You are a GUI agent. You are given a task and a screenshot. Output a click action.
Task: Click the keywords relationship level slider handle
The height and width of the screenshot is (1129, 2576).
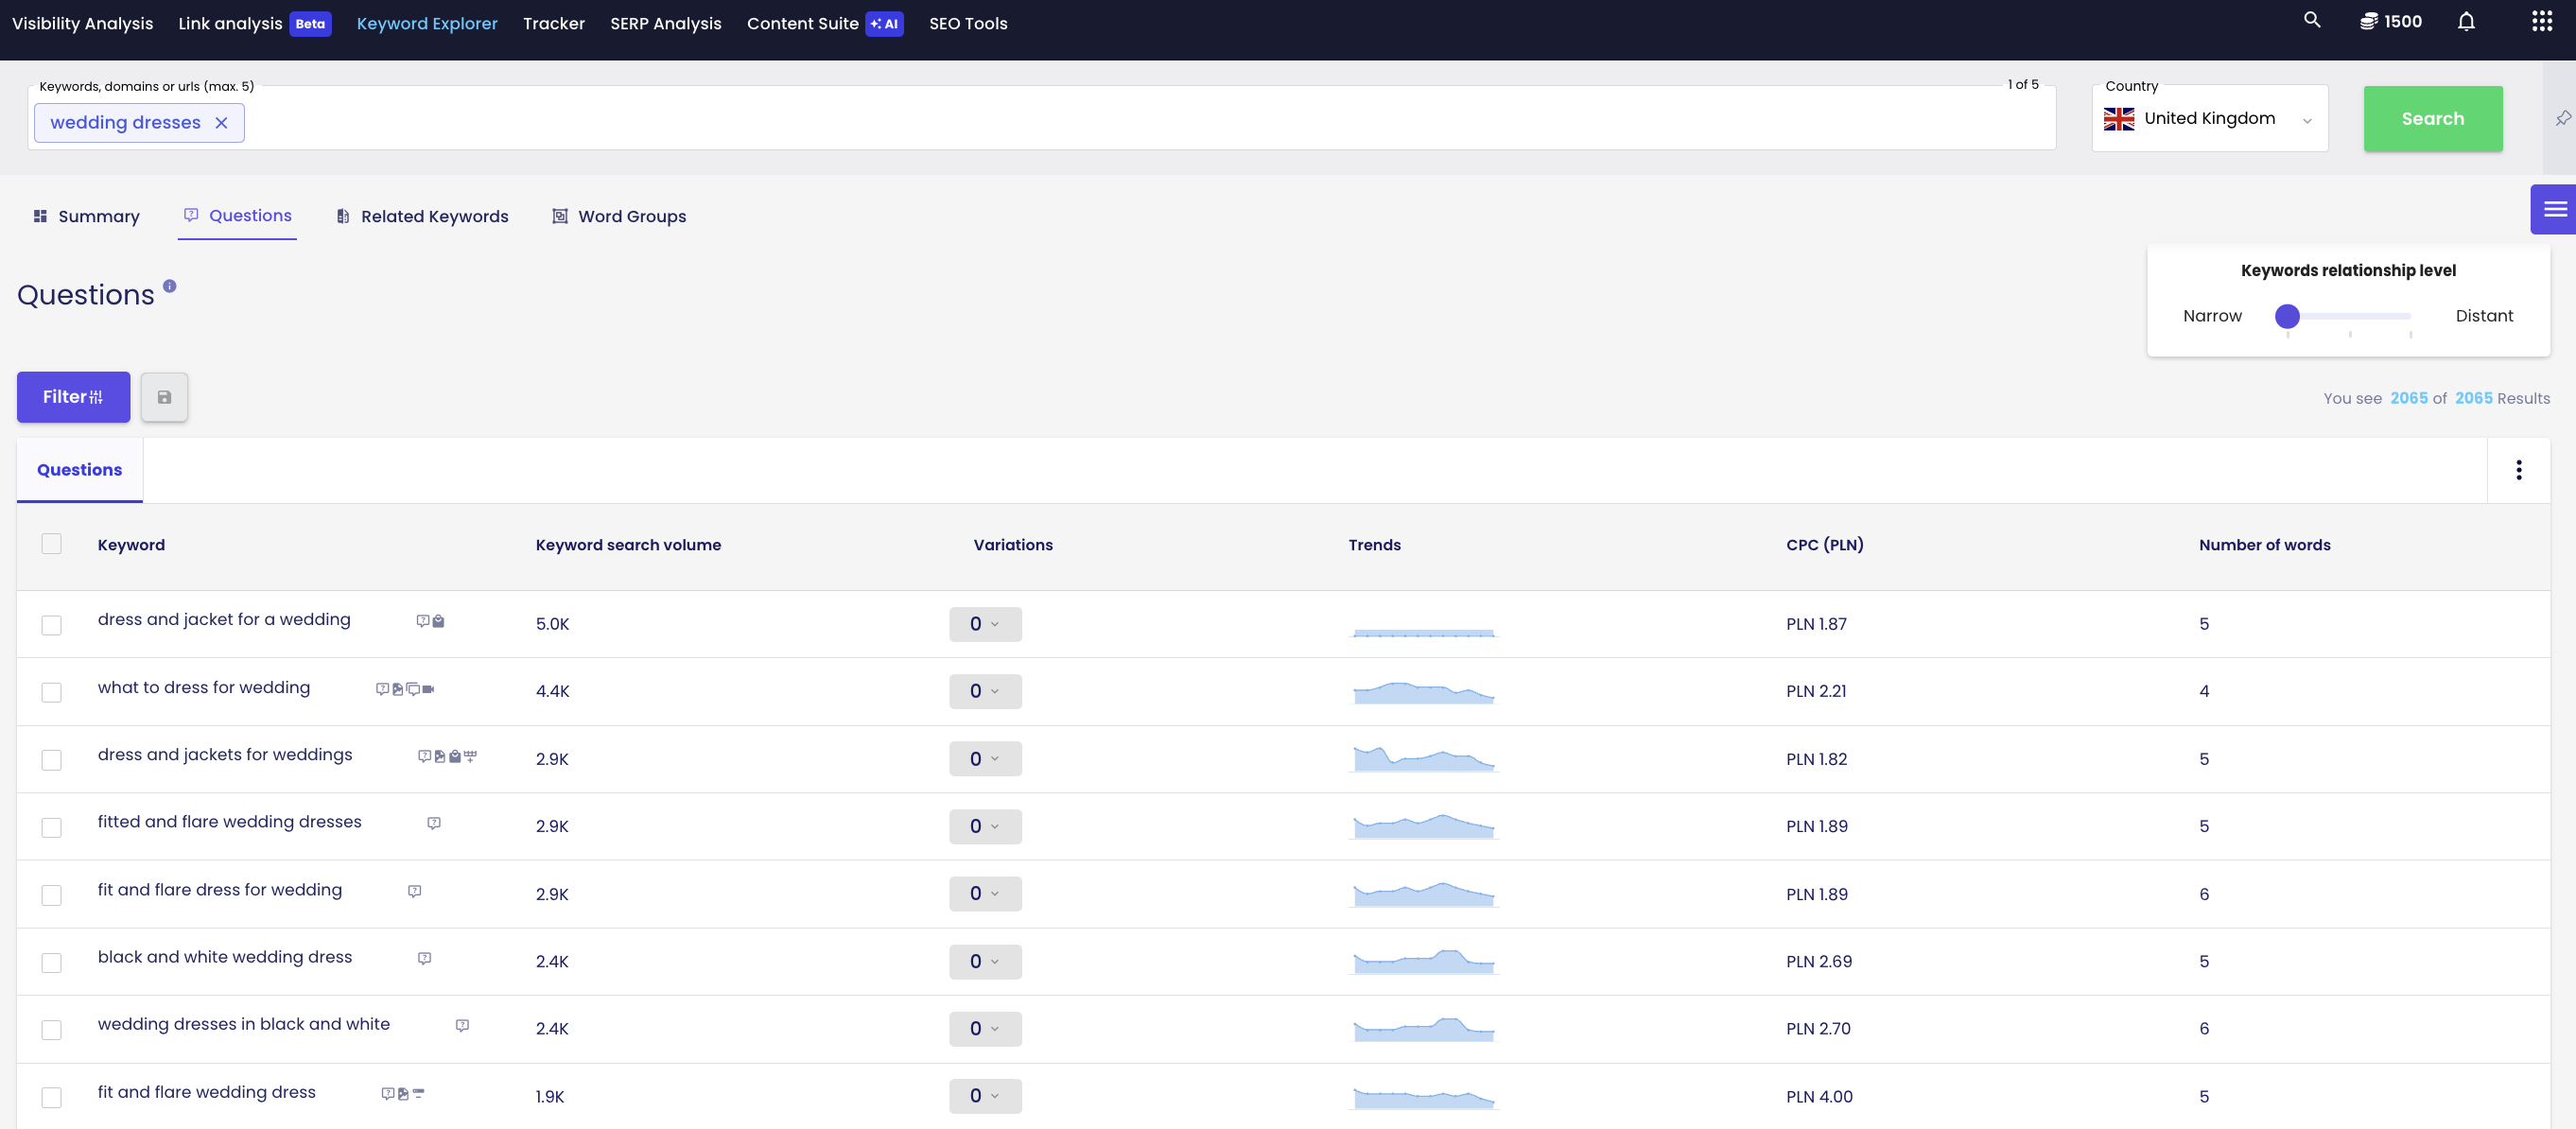point(2286,316)
